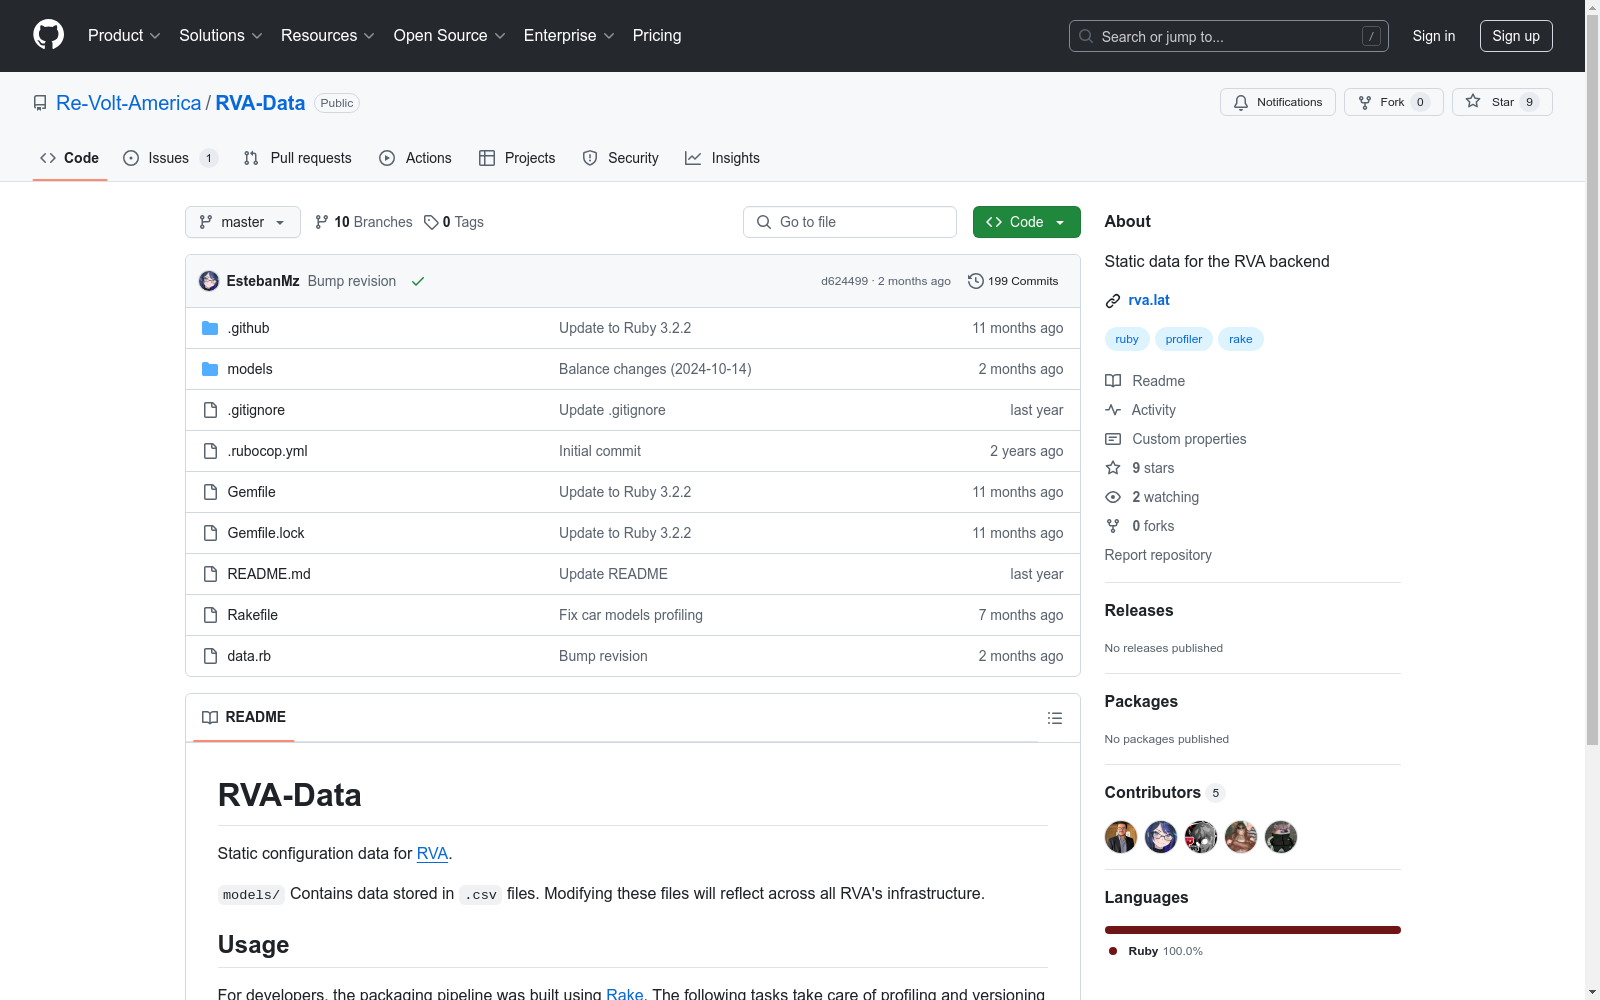Click the rake topic tag

pyautogui.click(x=1241, y=339)
